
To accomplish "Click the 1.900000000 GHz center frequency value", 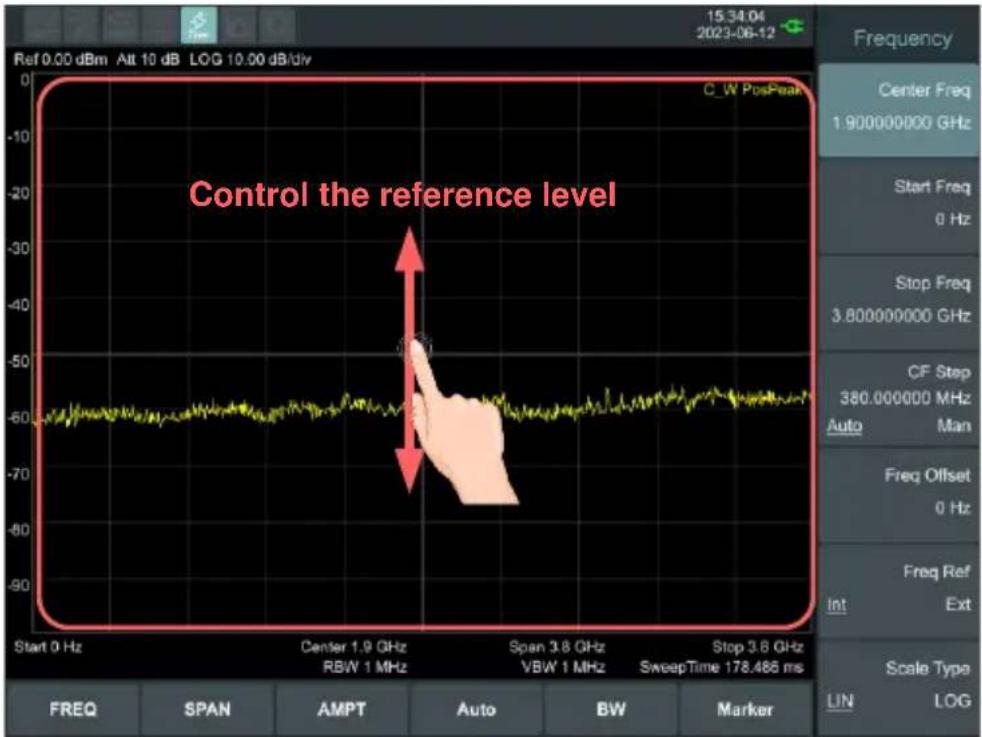I will (901, 123).
